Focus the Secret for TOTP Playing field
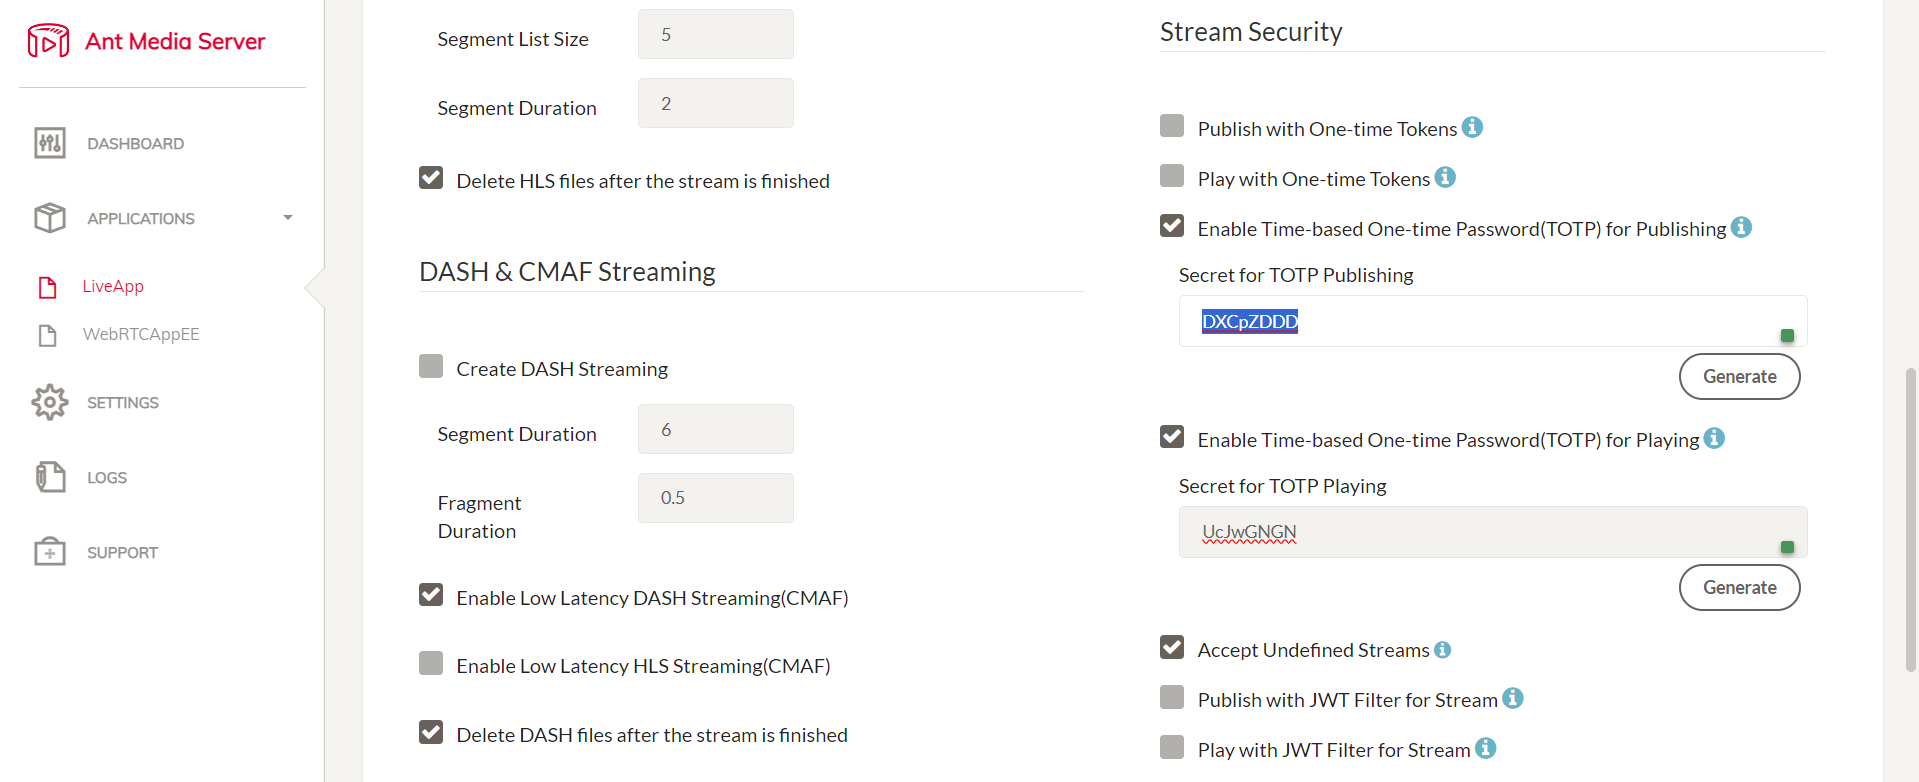 coord(1493,532)
